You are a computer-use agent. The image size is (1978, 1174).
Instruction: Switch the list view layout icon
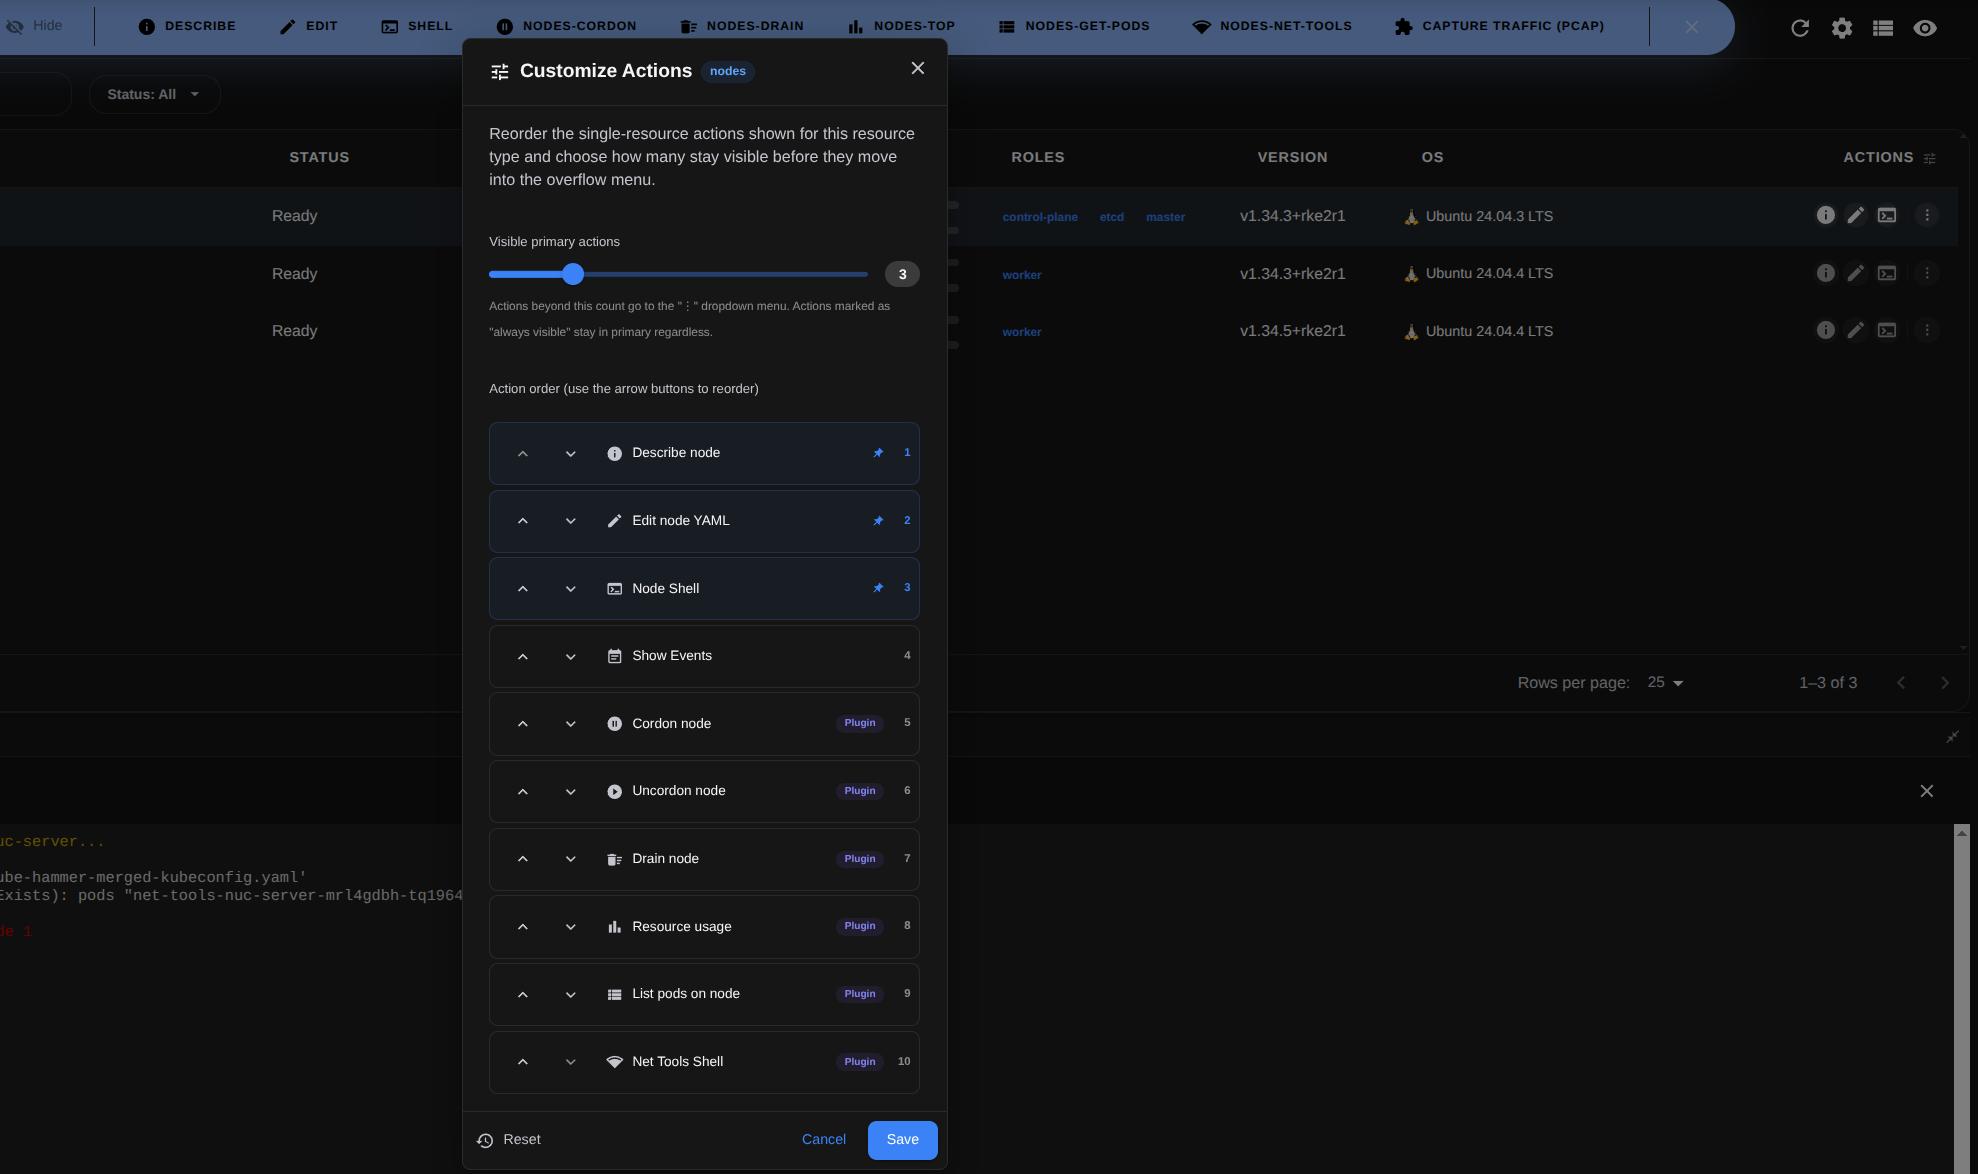click(1883, 28)
